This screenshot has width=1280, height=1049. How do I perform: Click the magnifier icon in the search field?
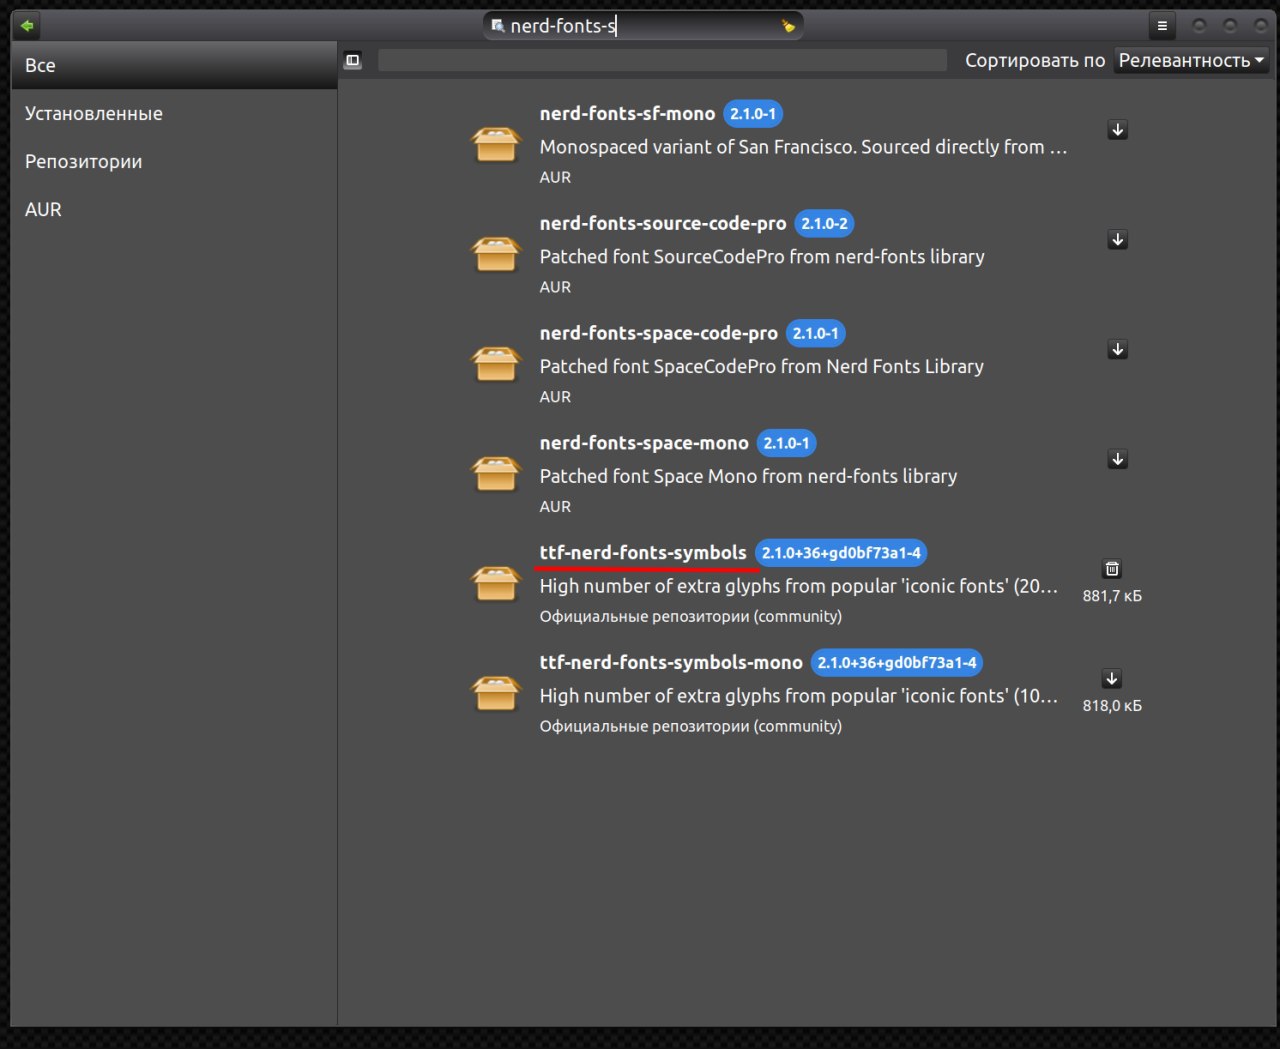[498, 26]
